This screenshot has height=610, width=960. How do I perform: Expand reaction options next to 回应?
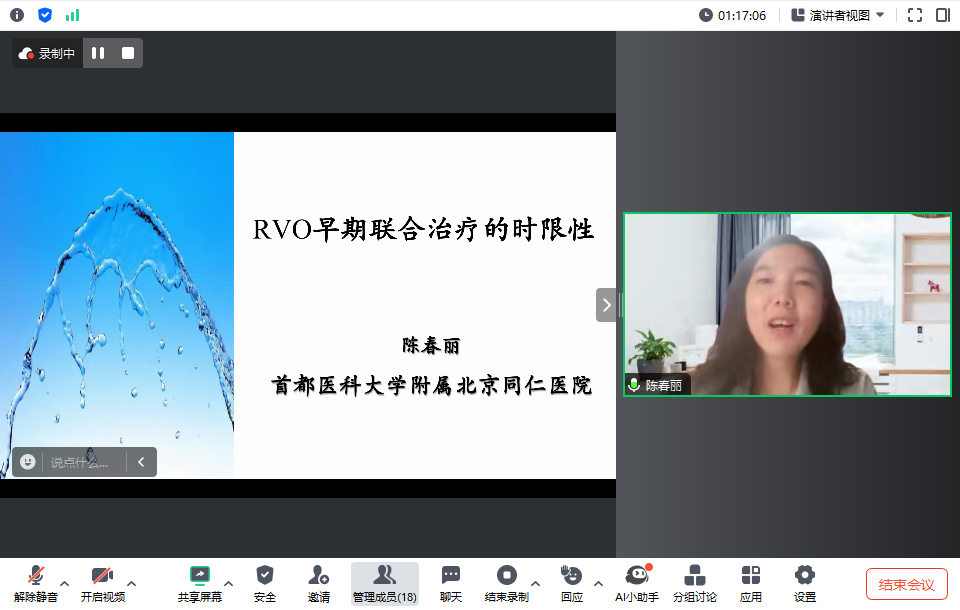pos(599,584)
